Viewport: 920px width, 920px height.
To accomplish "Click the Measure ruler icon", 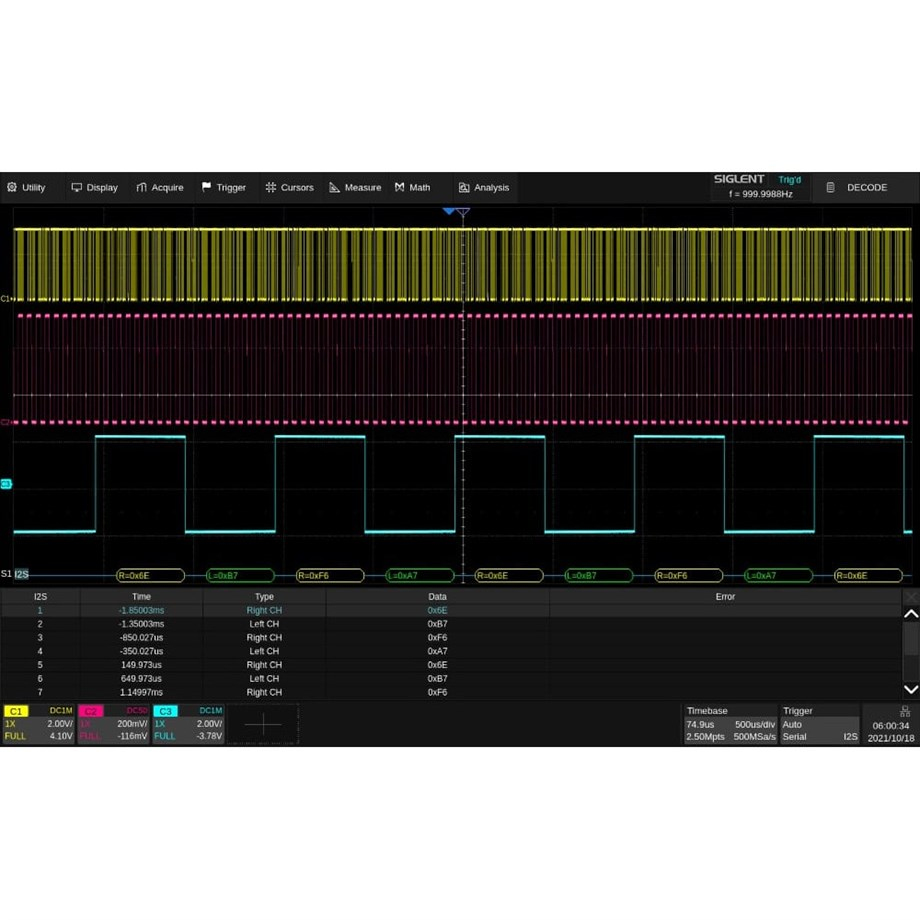I will (x=334, y=187).
